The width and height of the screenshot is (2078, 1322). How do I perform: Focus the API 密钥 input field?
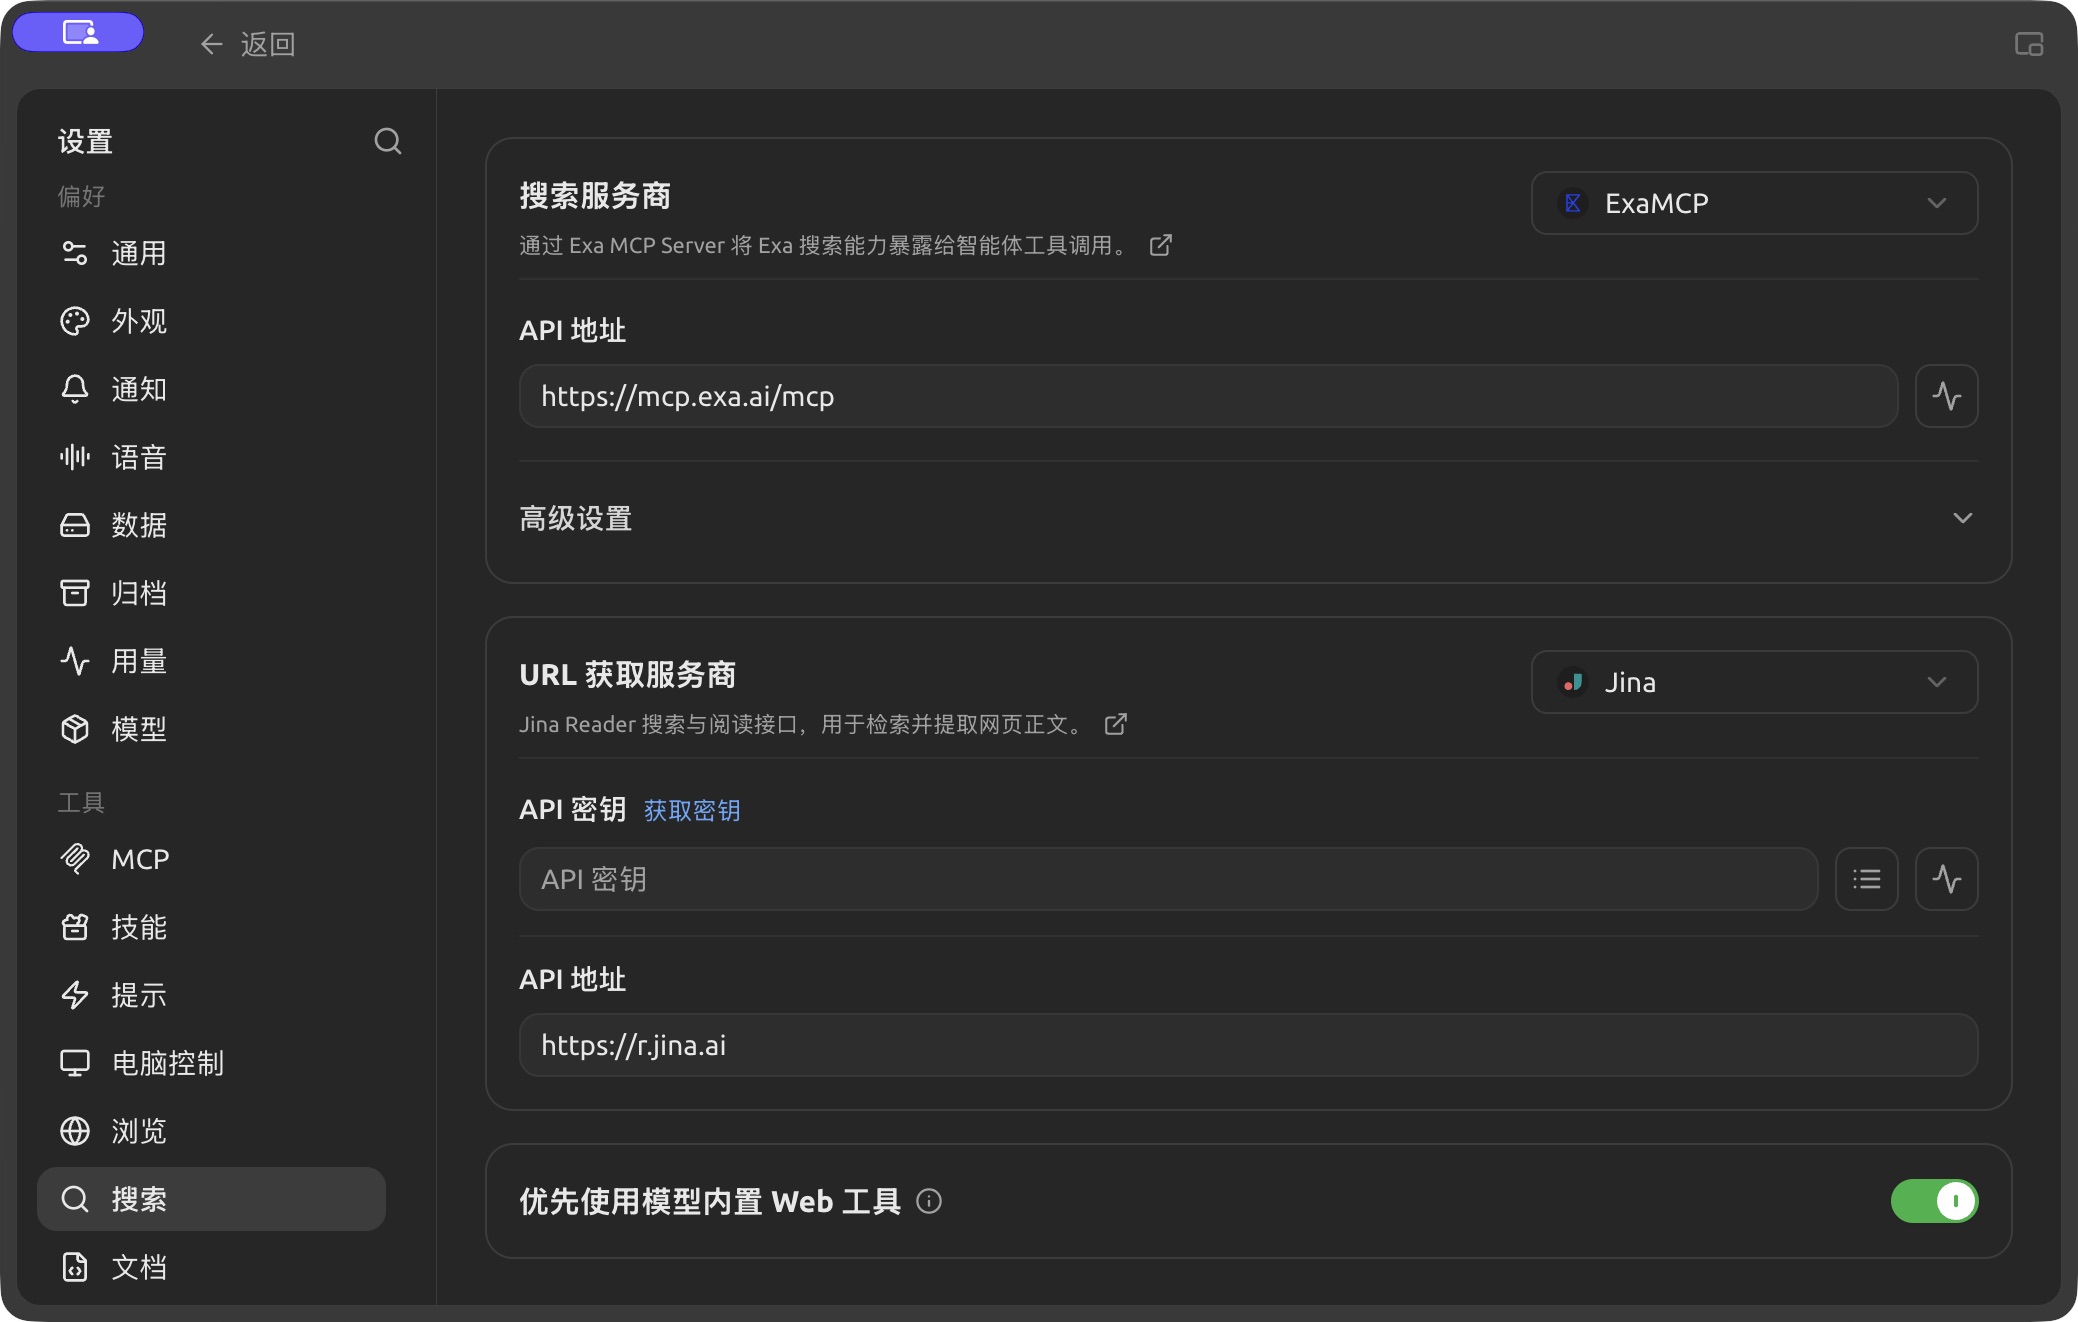pos(1168,879)
